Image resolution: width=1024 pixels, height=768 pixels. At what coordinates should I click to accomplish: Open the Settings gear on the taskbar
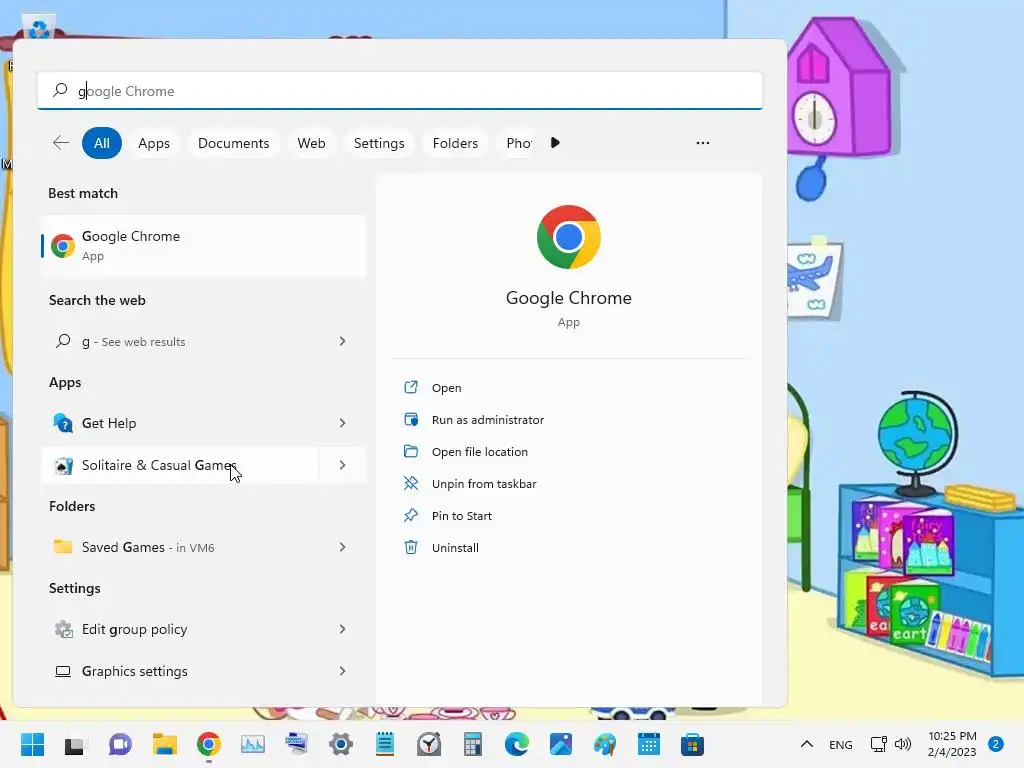[341, 744]
